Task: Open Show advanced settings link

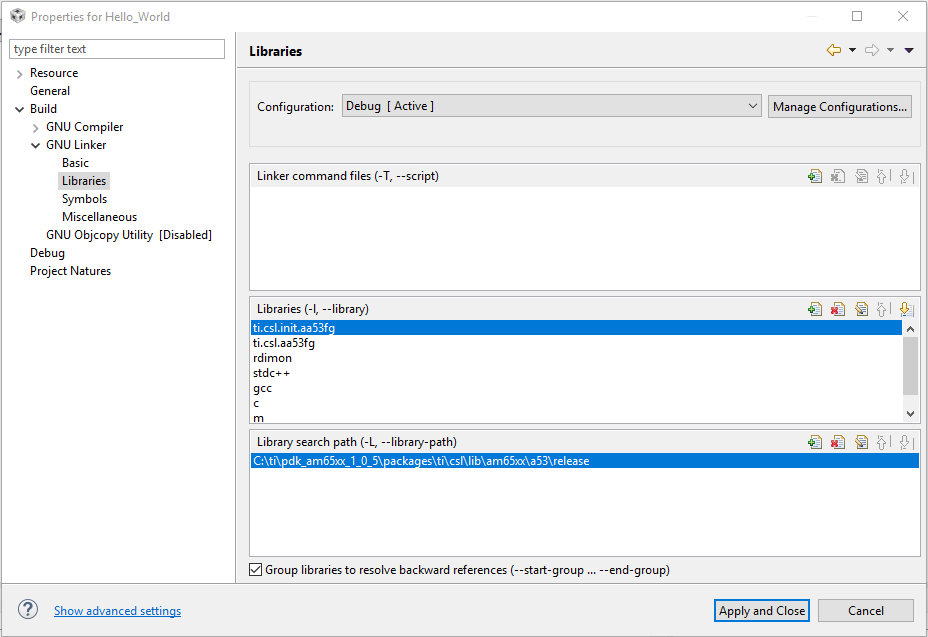Action: click(x=117, y=610)
